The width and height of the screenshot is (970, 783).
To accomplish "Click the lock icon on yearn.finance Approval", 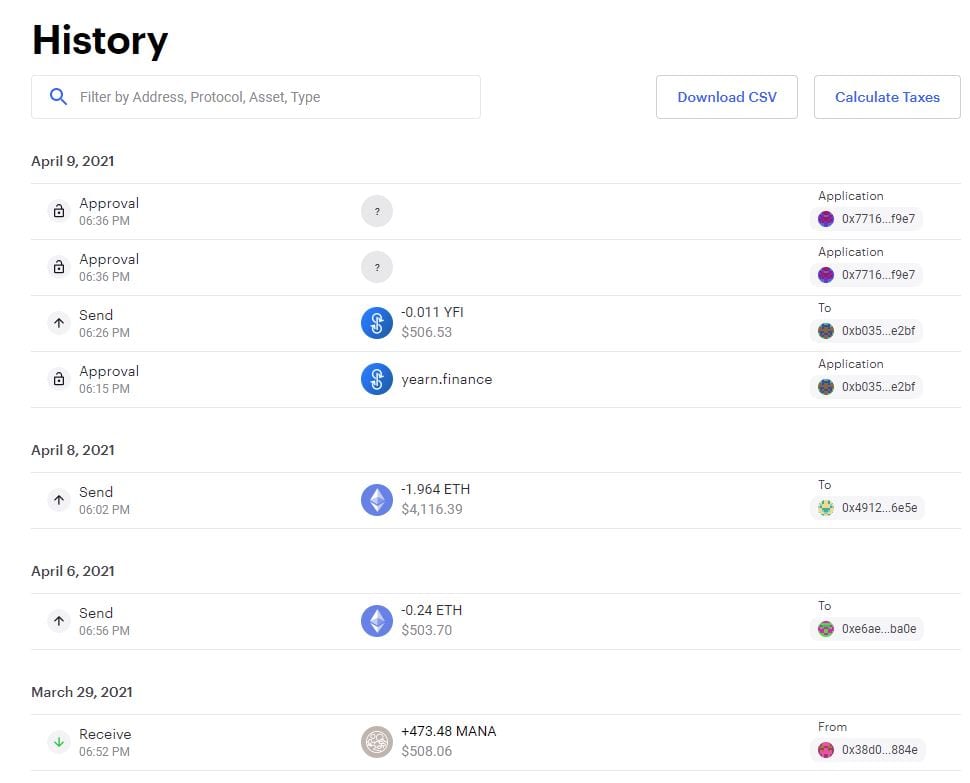I will 59,379.
